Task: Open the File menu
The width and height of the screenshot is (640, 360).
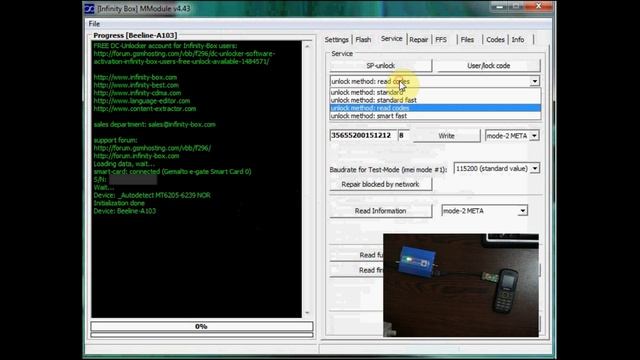Action: [x=94, y=24]
